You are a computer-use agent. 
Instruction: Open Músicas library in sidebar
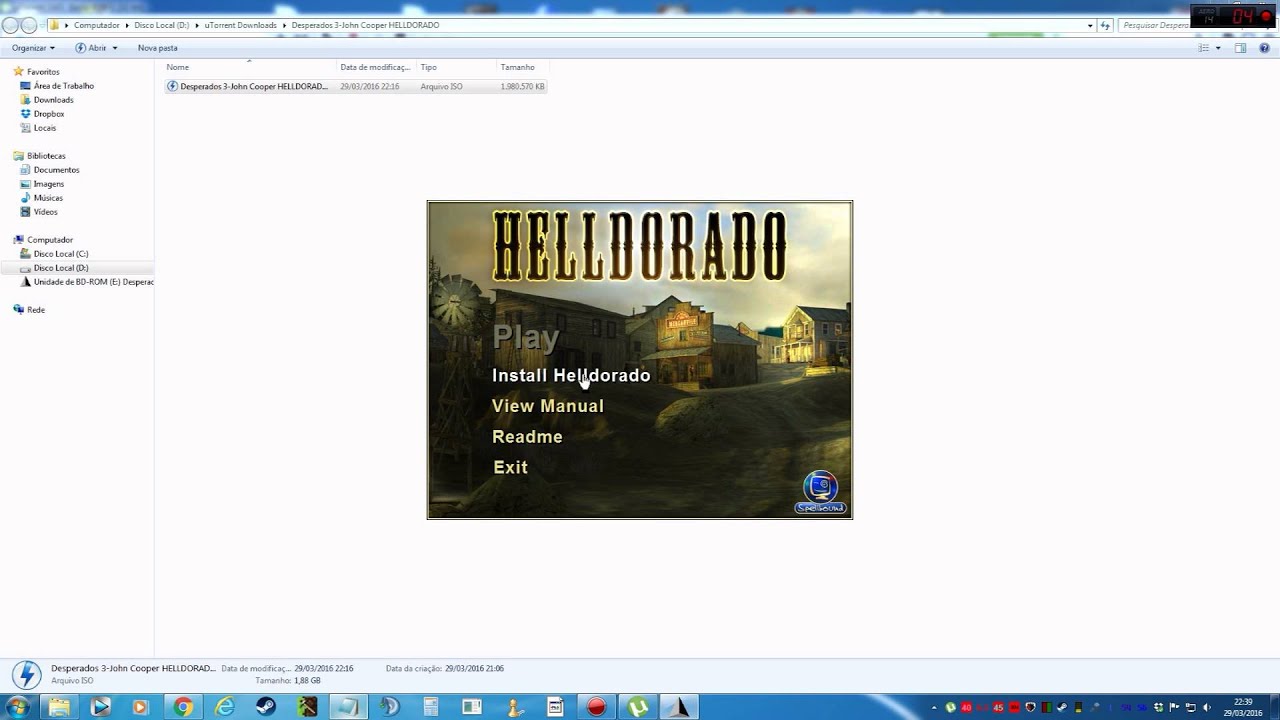(x=48, y=198)
